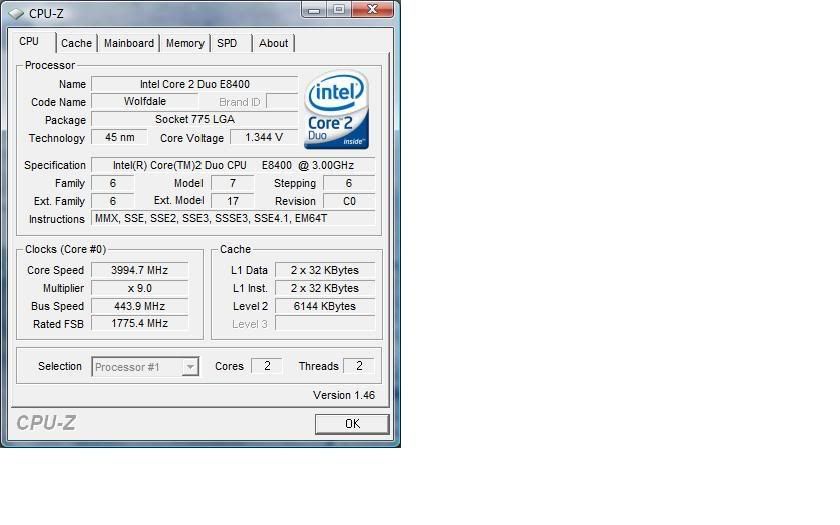This screenshot has height=525, width=840.
Task: Click the Instructions field 'MMX, SSE, SSE2...'
Action: [x=233, y=219]
